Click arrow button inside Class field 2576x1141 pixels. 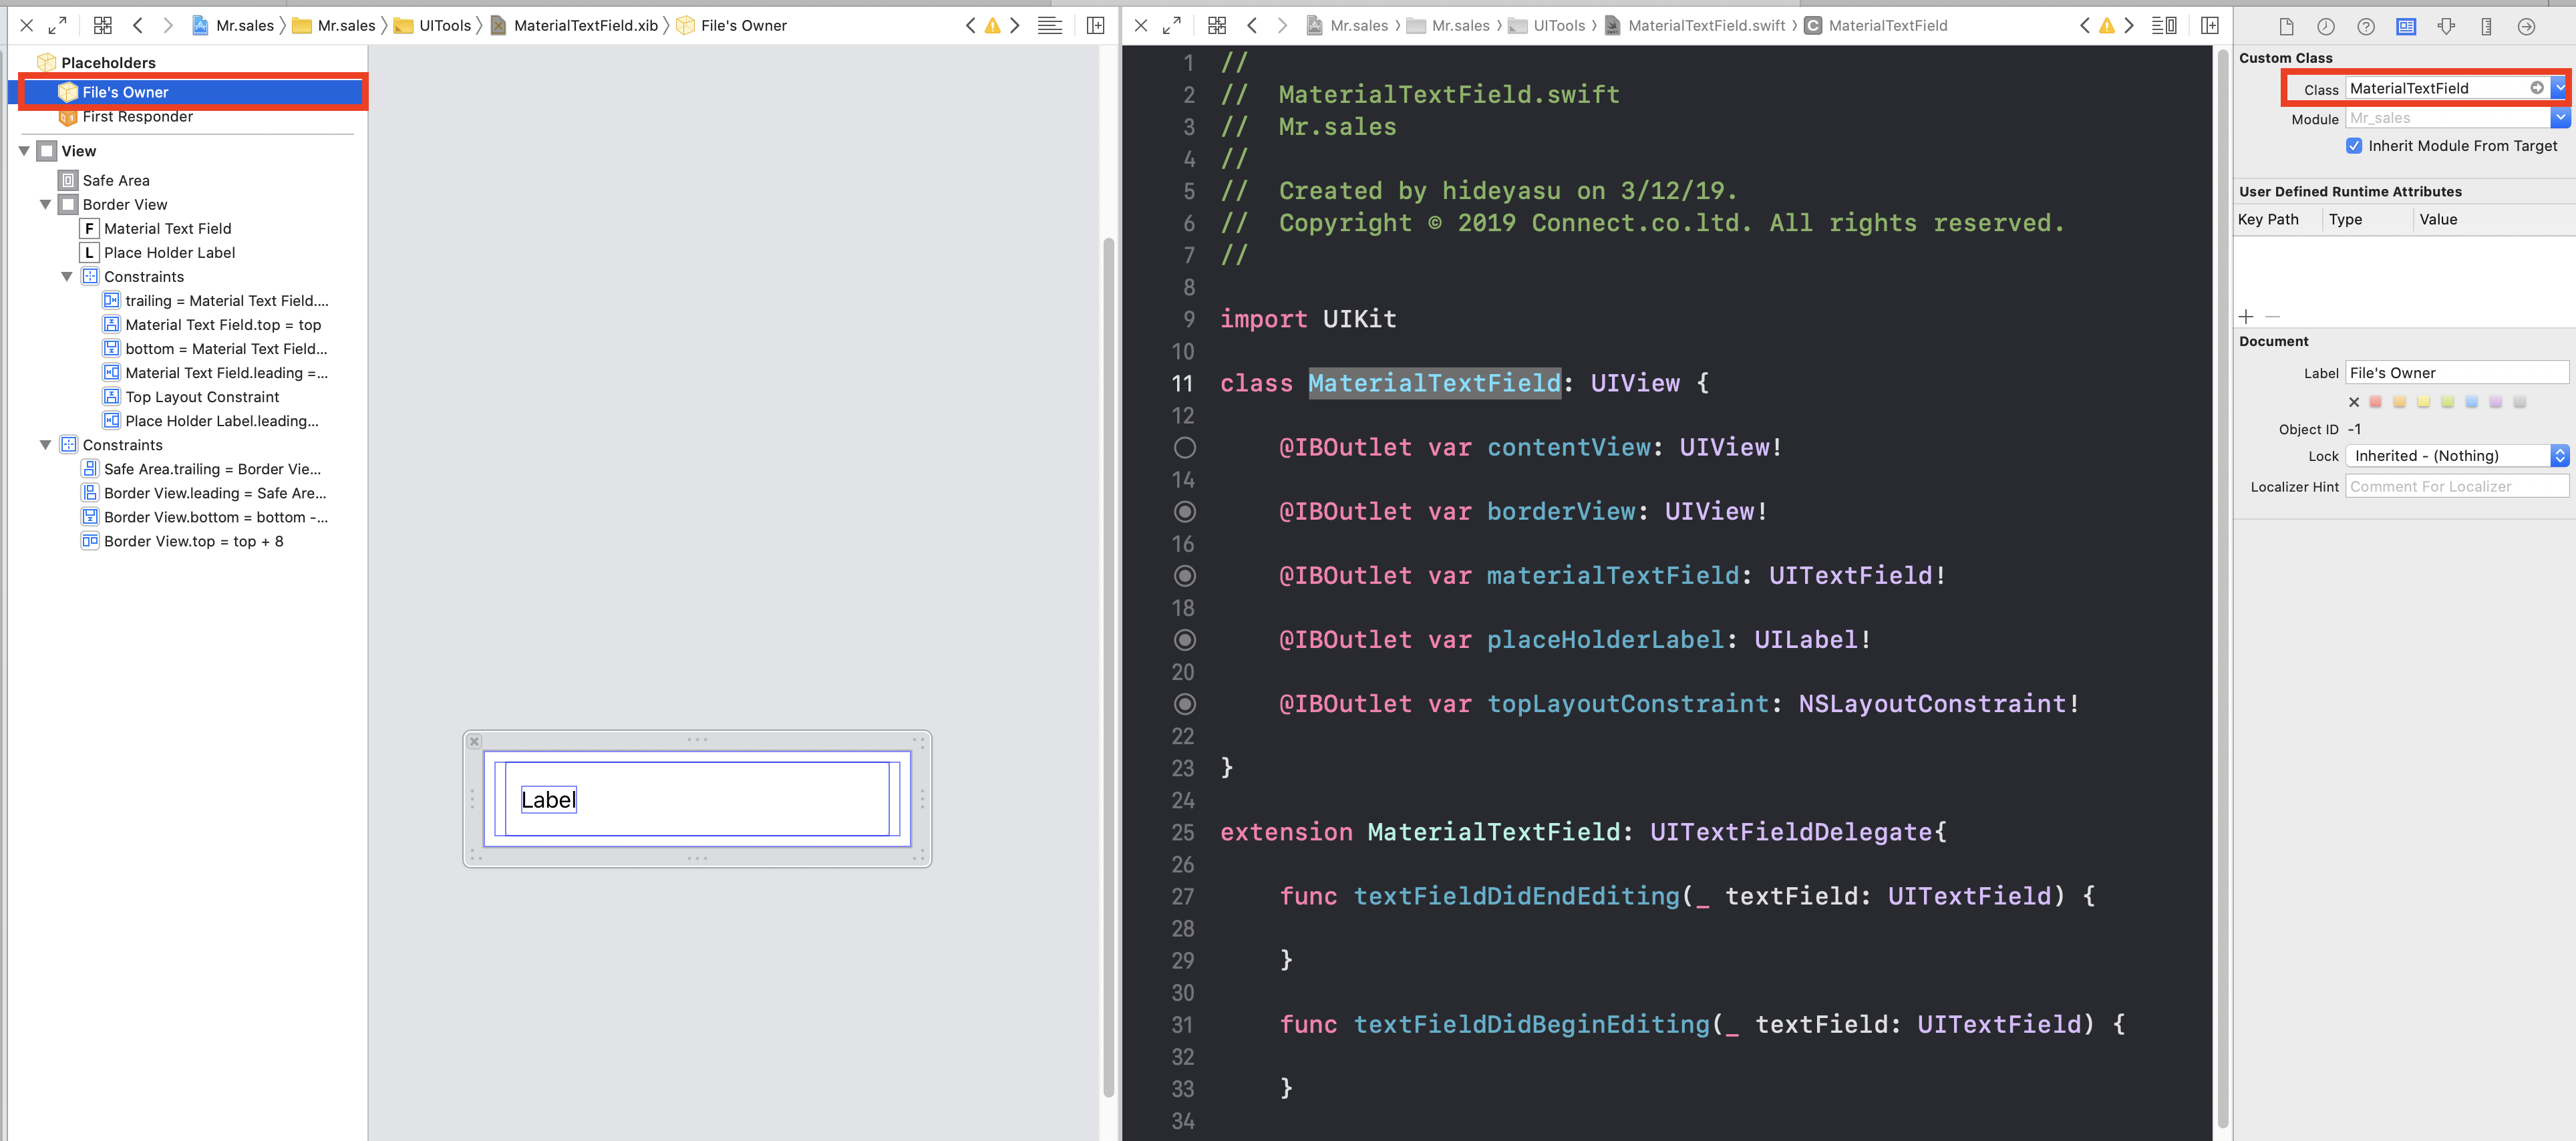coord(2536,88)
